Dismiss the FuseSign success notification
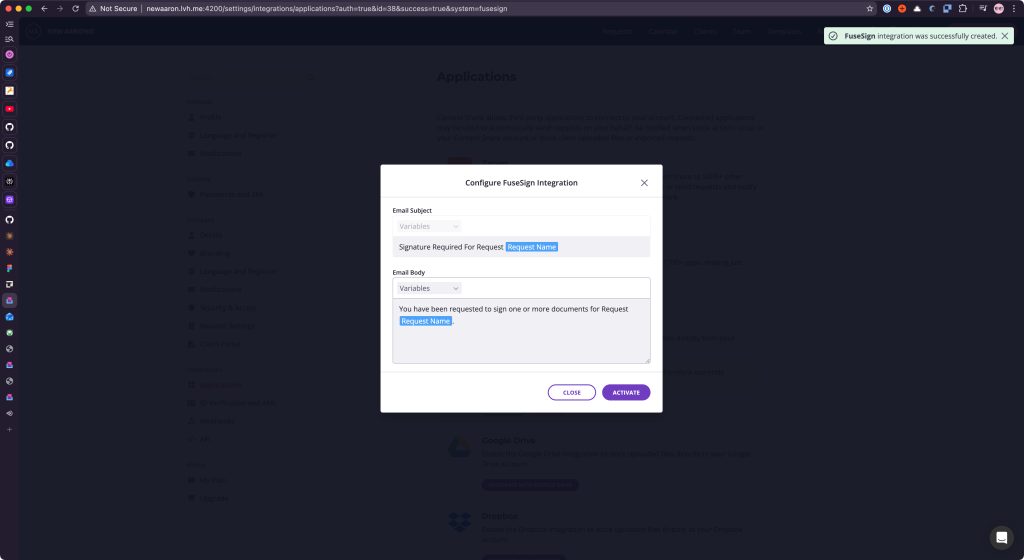This screenshot has width=1024, height=560. 1004,36
